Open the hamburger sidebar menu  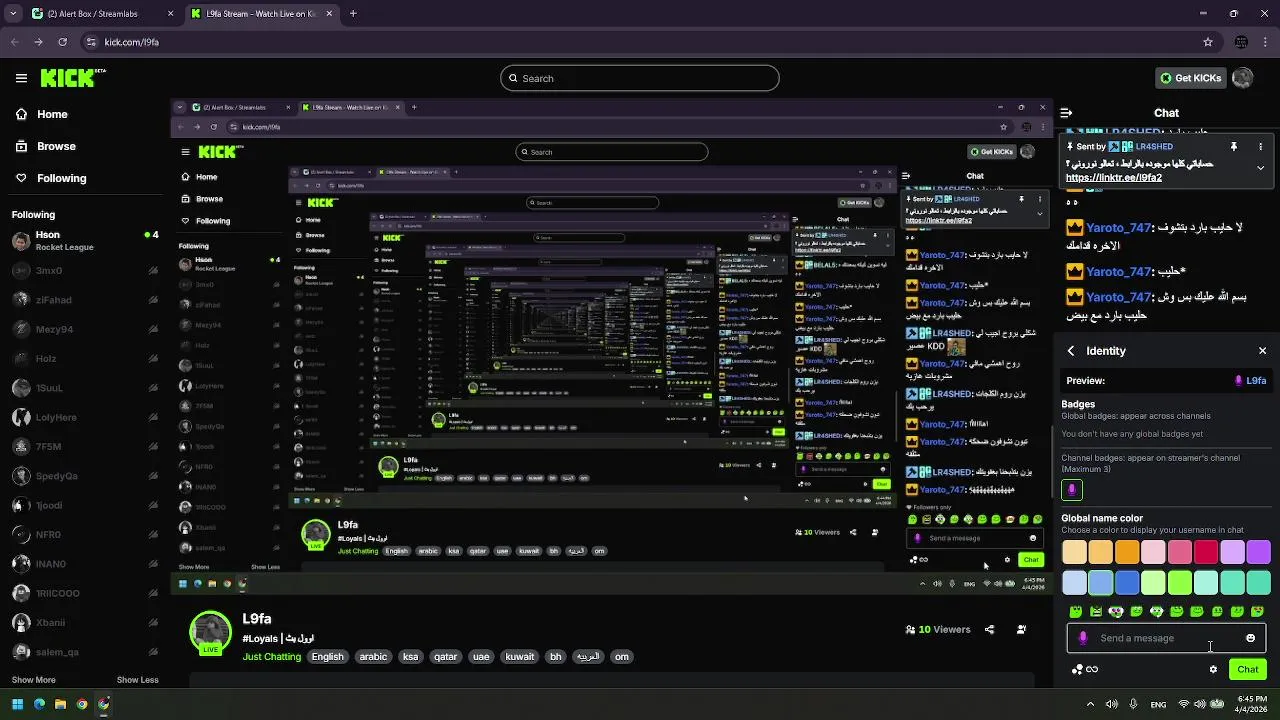[21, 78]
